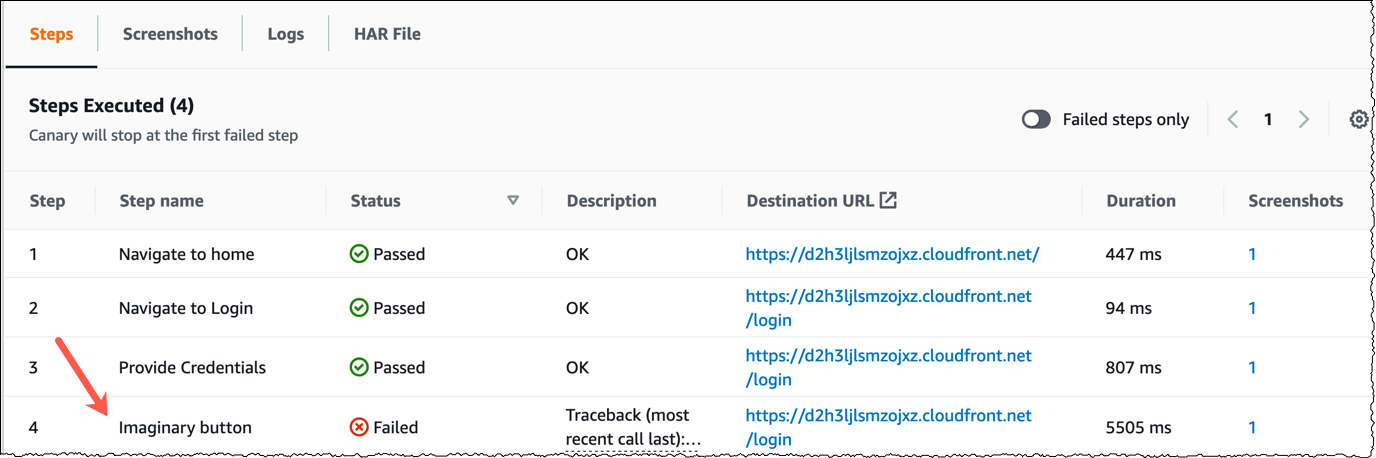Sort by Status using the triangle arrow
Screen dimensions: 1376x458
[x=513, y=200]
